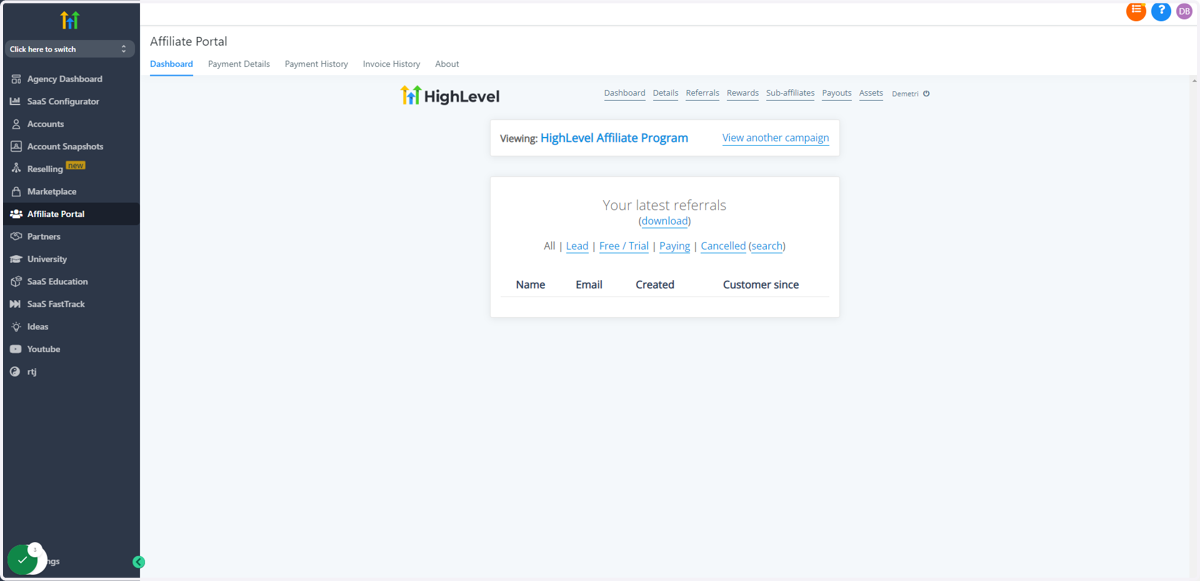Open the Details link in HighLevel nav
The image size is (1200, 581).
665,93
